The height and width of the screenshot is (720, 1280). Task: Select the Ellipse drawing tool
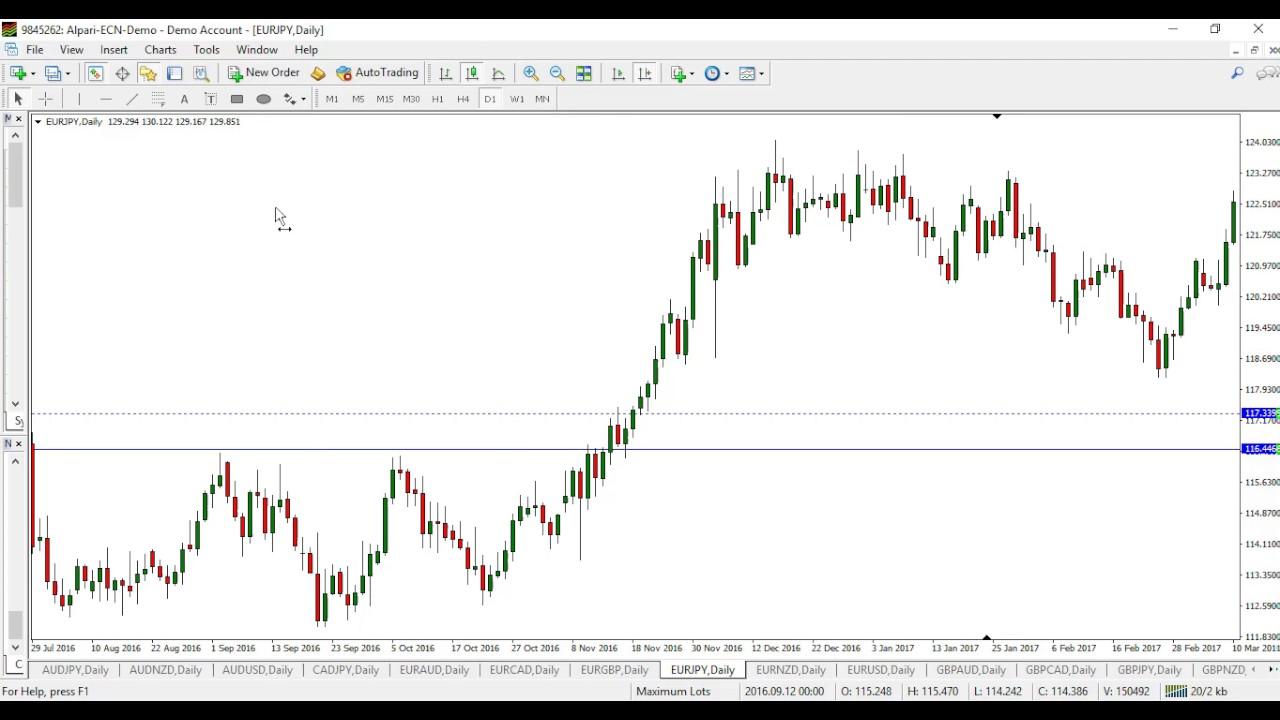[264, 99]
